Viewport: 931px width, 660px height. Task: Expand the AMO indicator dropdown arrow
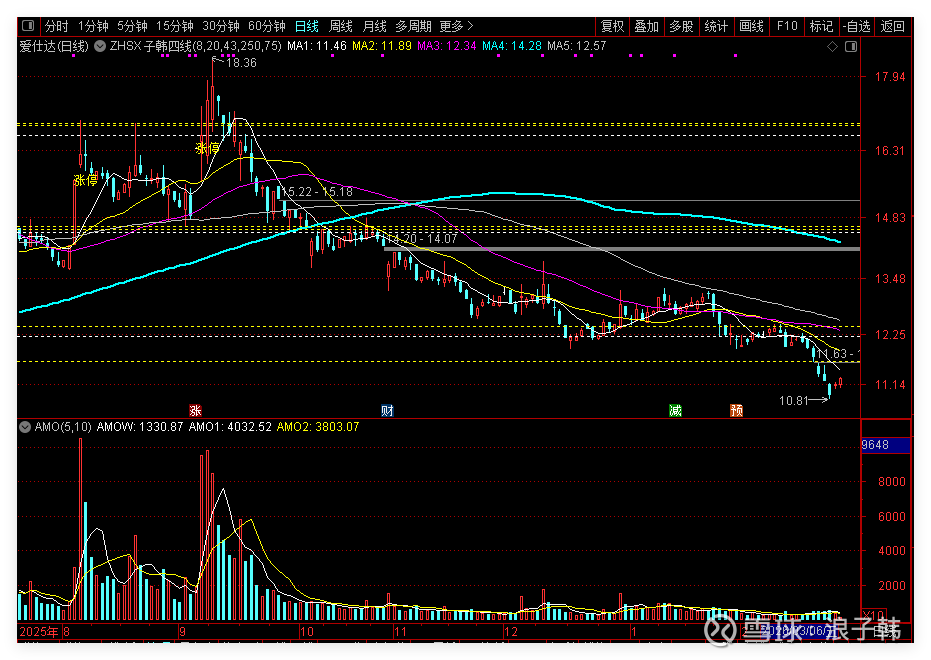tap(26, 427)
